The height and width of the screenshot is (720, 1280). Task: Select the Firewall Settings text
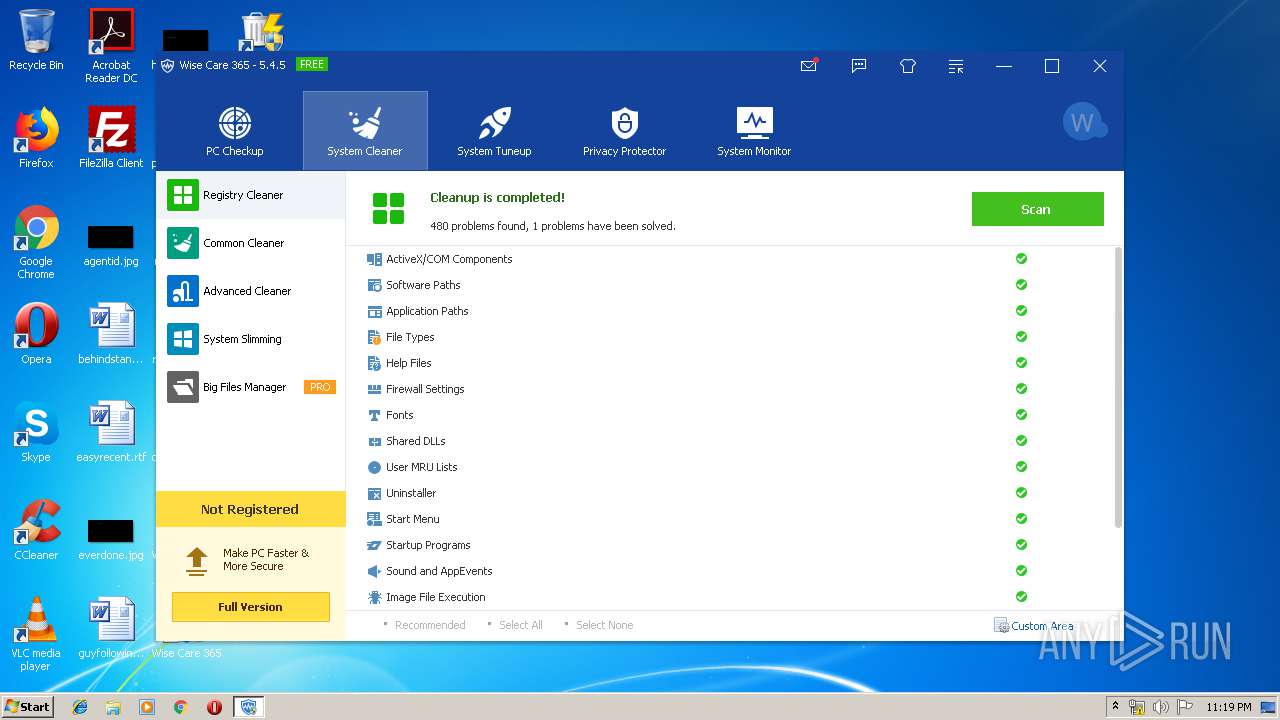click(x=425, y=389)
